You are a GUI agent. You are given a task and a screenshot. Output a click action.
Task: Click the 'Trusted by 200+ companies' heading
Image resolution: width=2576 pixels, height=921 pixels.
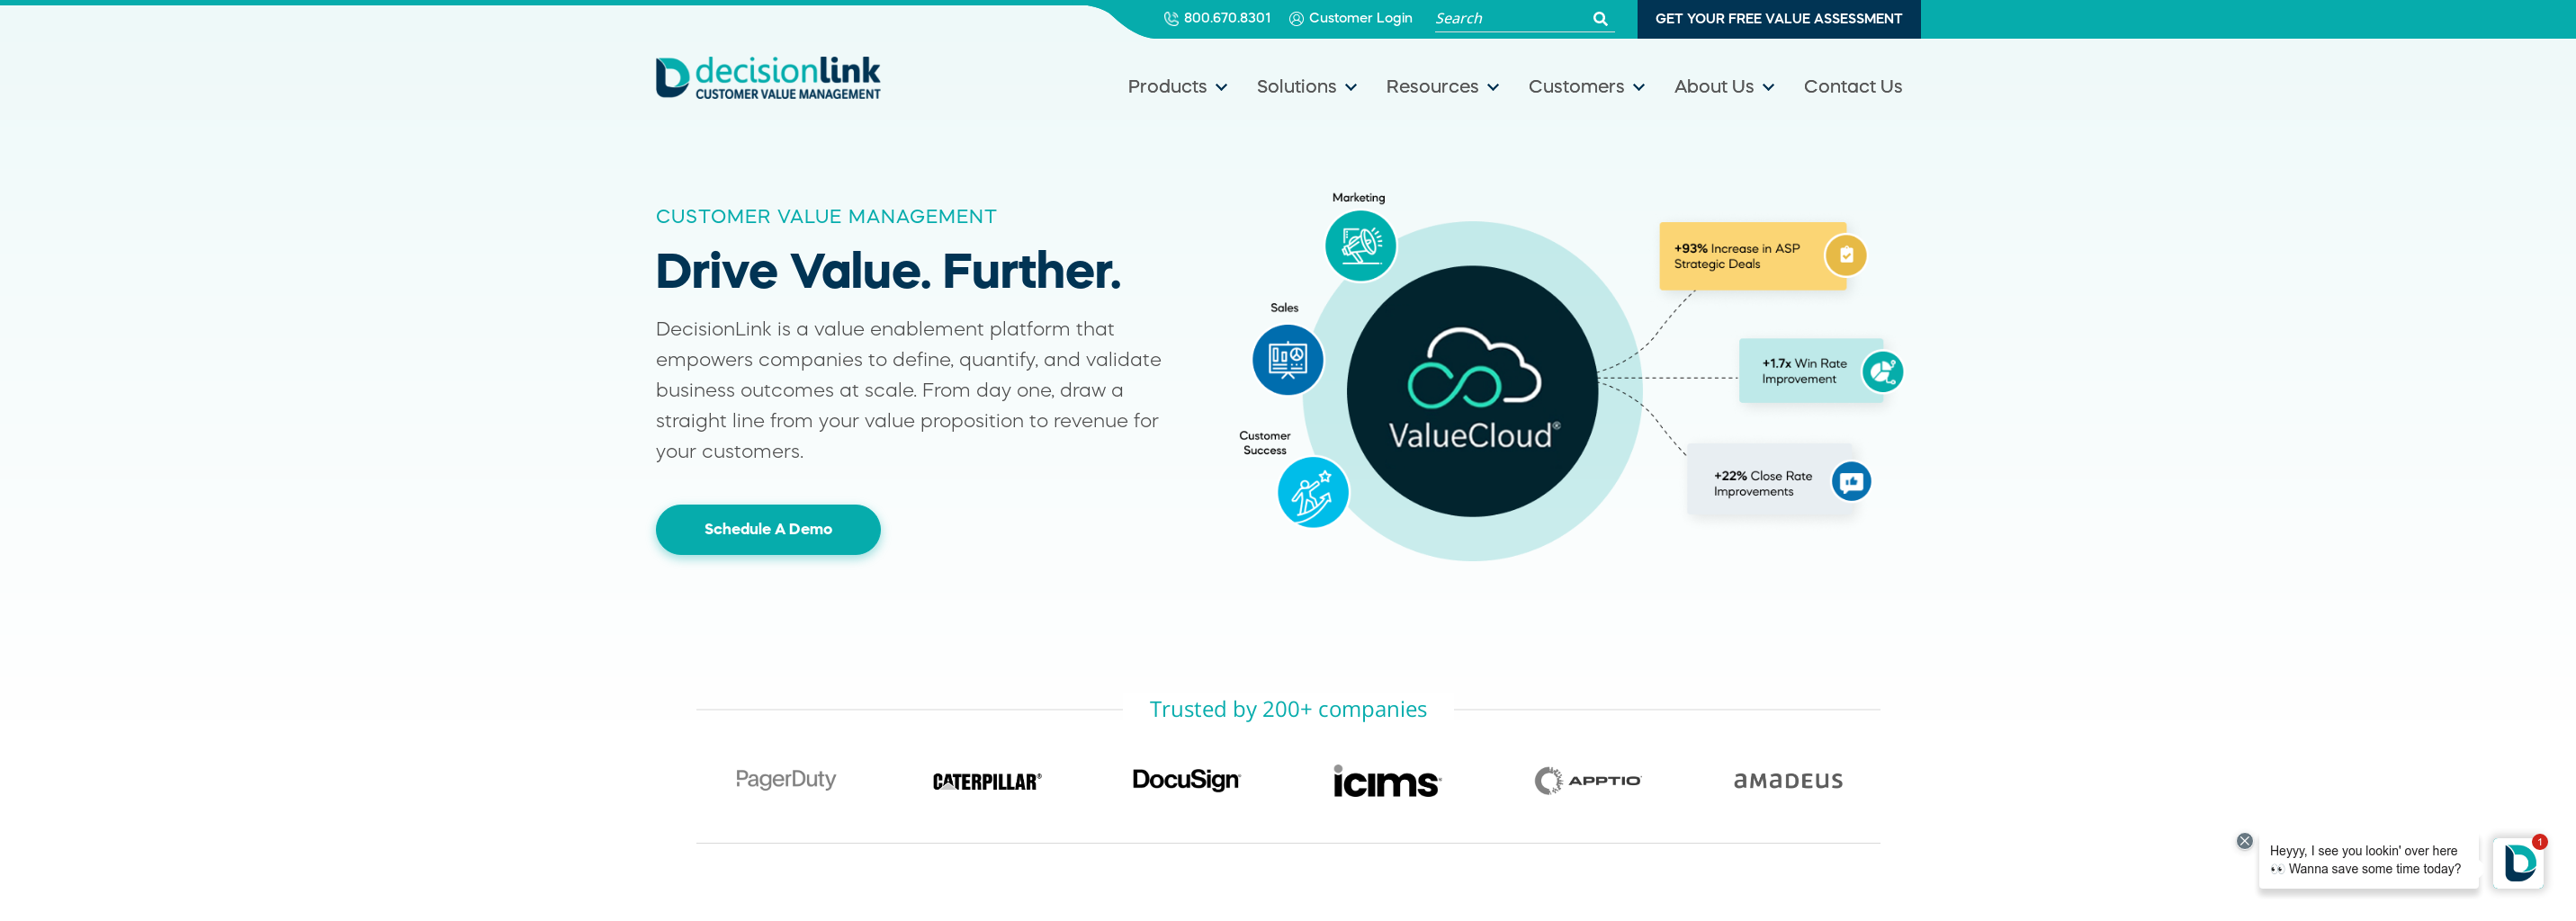tap(1288, 709)
